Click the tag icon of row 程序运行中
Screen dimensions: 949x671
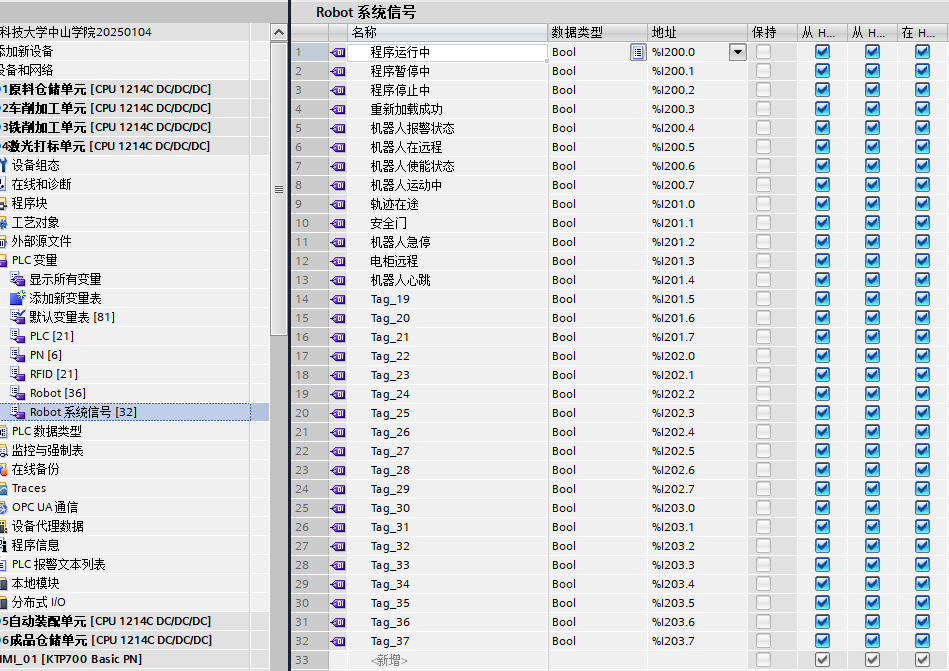(x=338, y=53)
